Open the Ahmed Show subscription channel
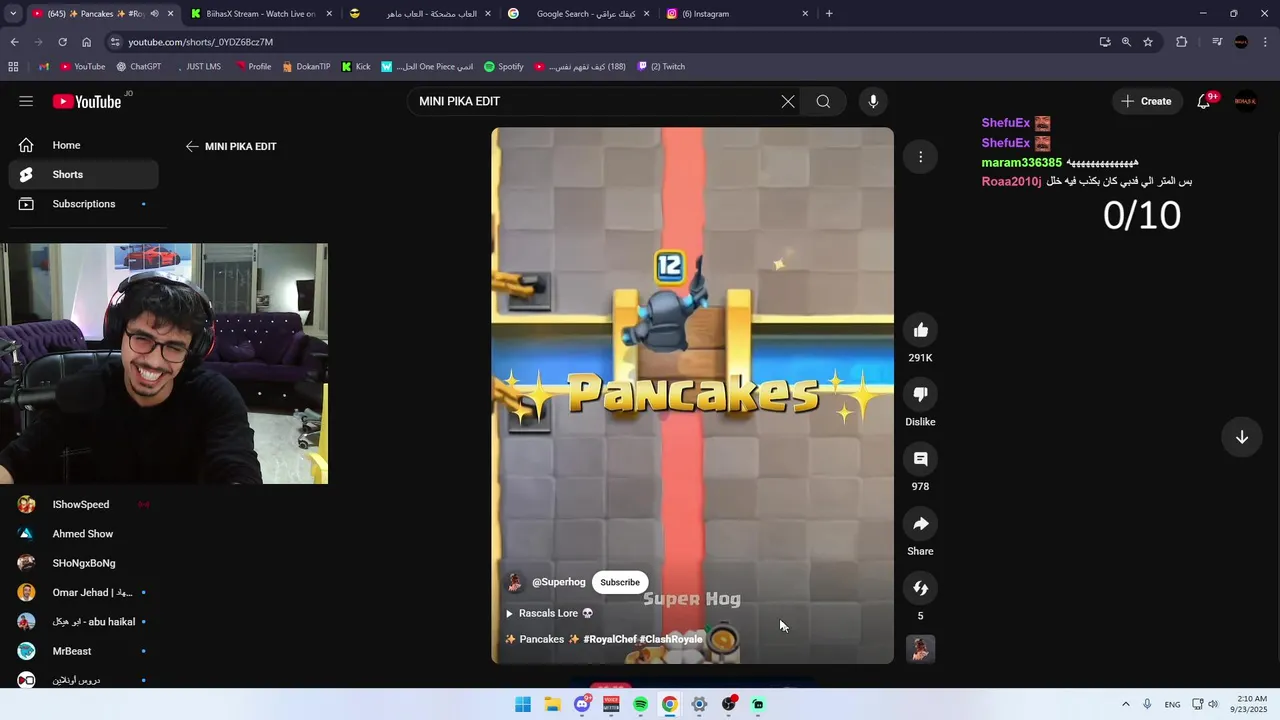 pyautogui.click(x=84, y=534)
